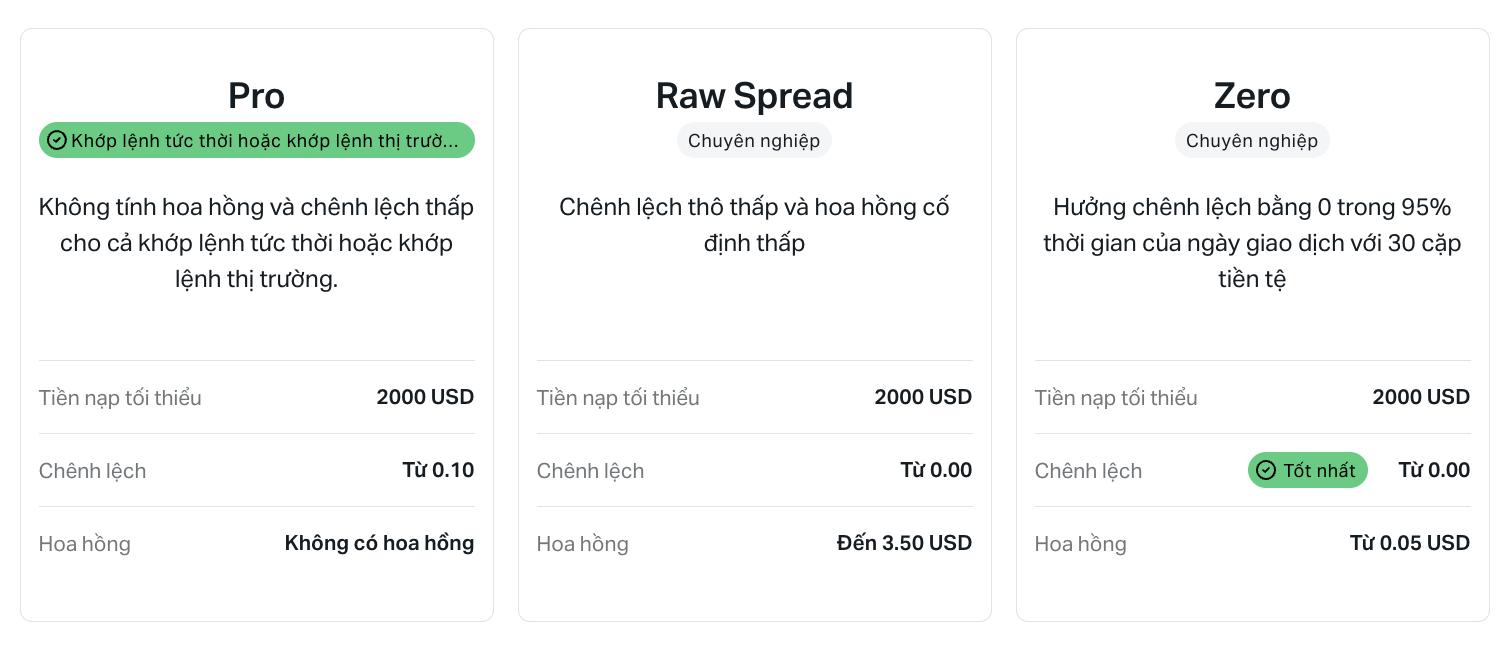Click Không có hoa hồng value
This screenshot has width=1510, height=650.
[x=379, y=543]
